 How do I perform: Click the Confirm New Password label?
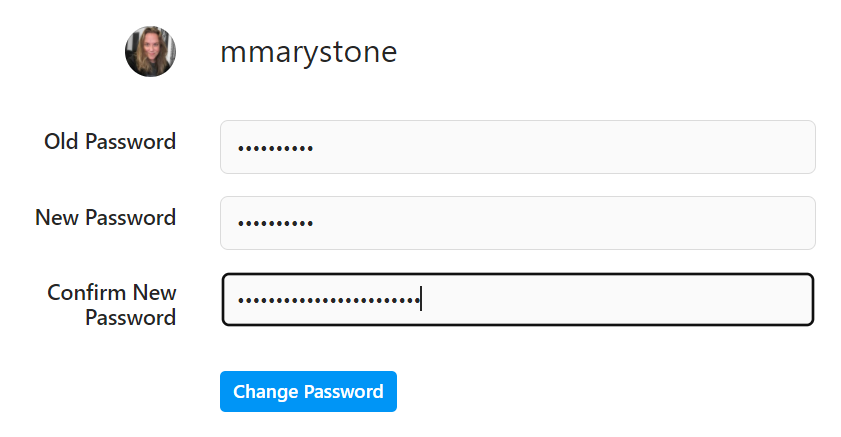pos(112,305)
